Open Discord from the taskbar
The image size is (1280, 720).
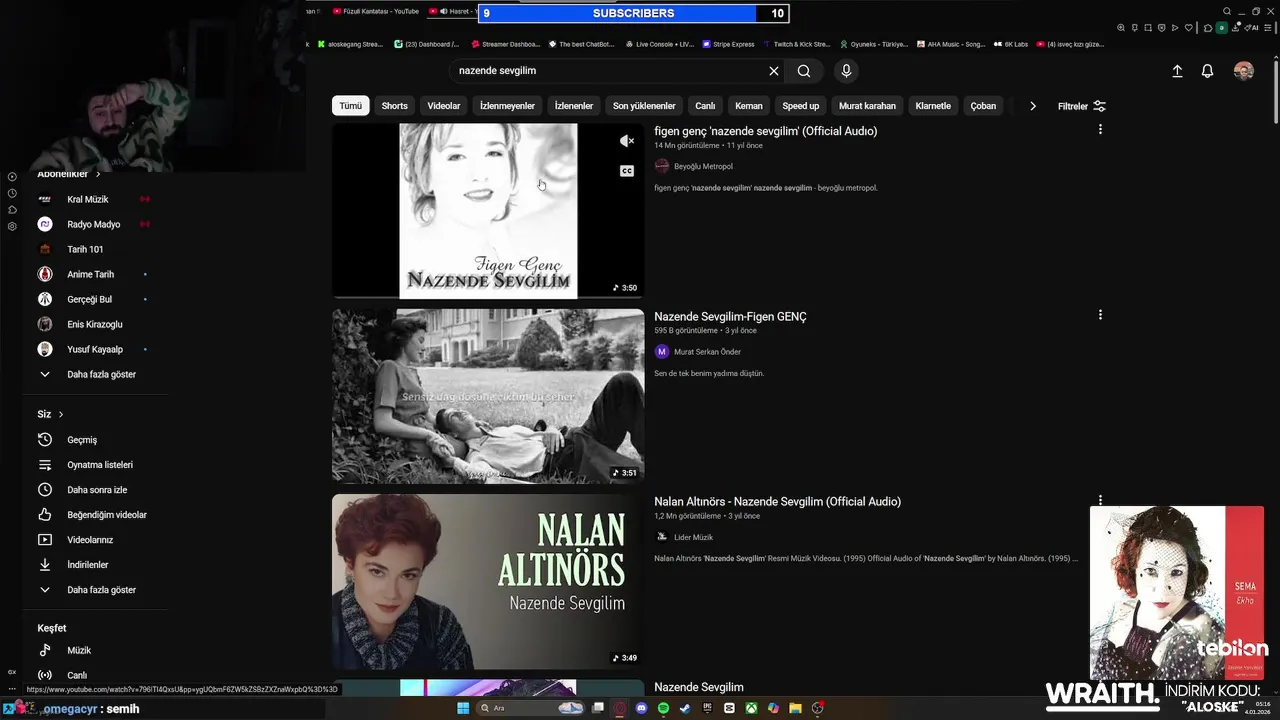point(642,708)
